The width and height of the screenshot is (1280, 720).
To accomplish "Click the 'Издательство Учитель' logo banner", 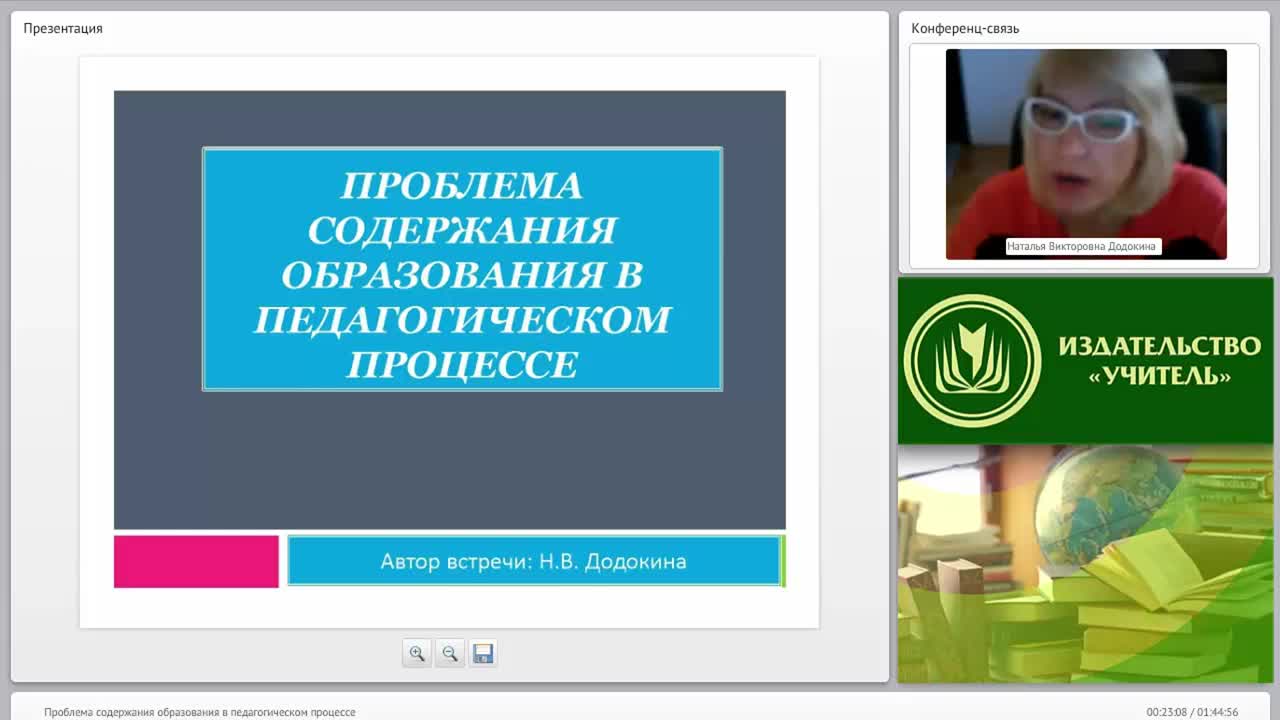I will [x=1085, y=361].
